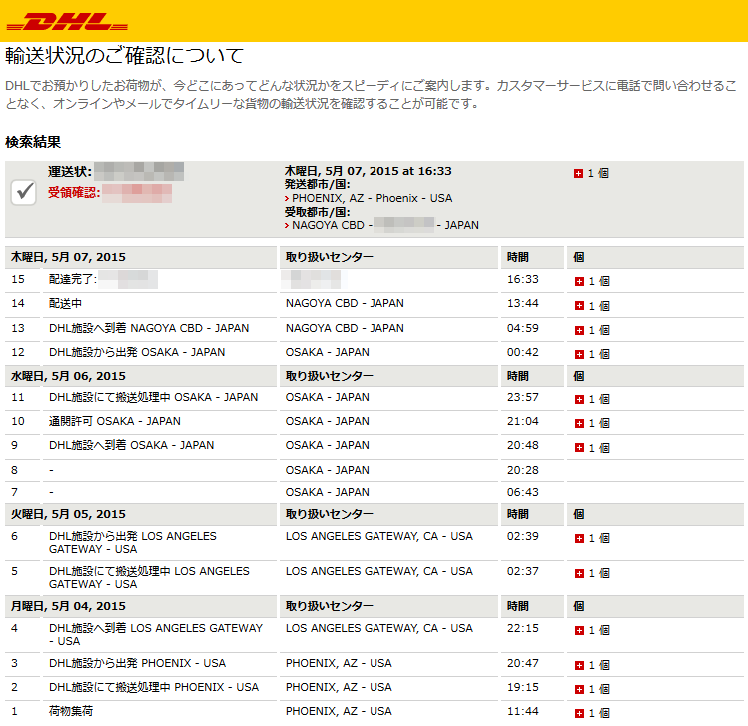Expand pieces for row 5 processing at LOS ANGELES GATEWAY
The image size is (748, 726).
[x=579, y=573]
